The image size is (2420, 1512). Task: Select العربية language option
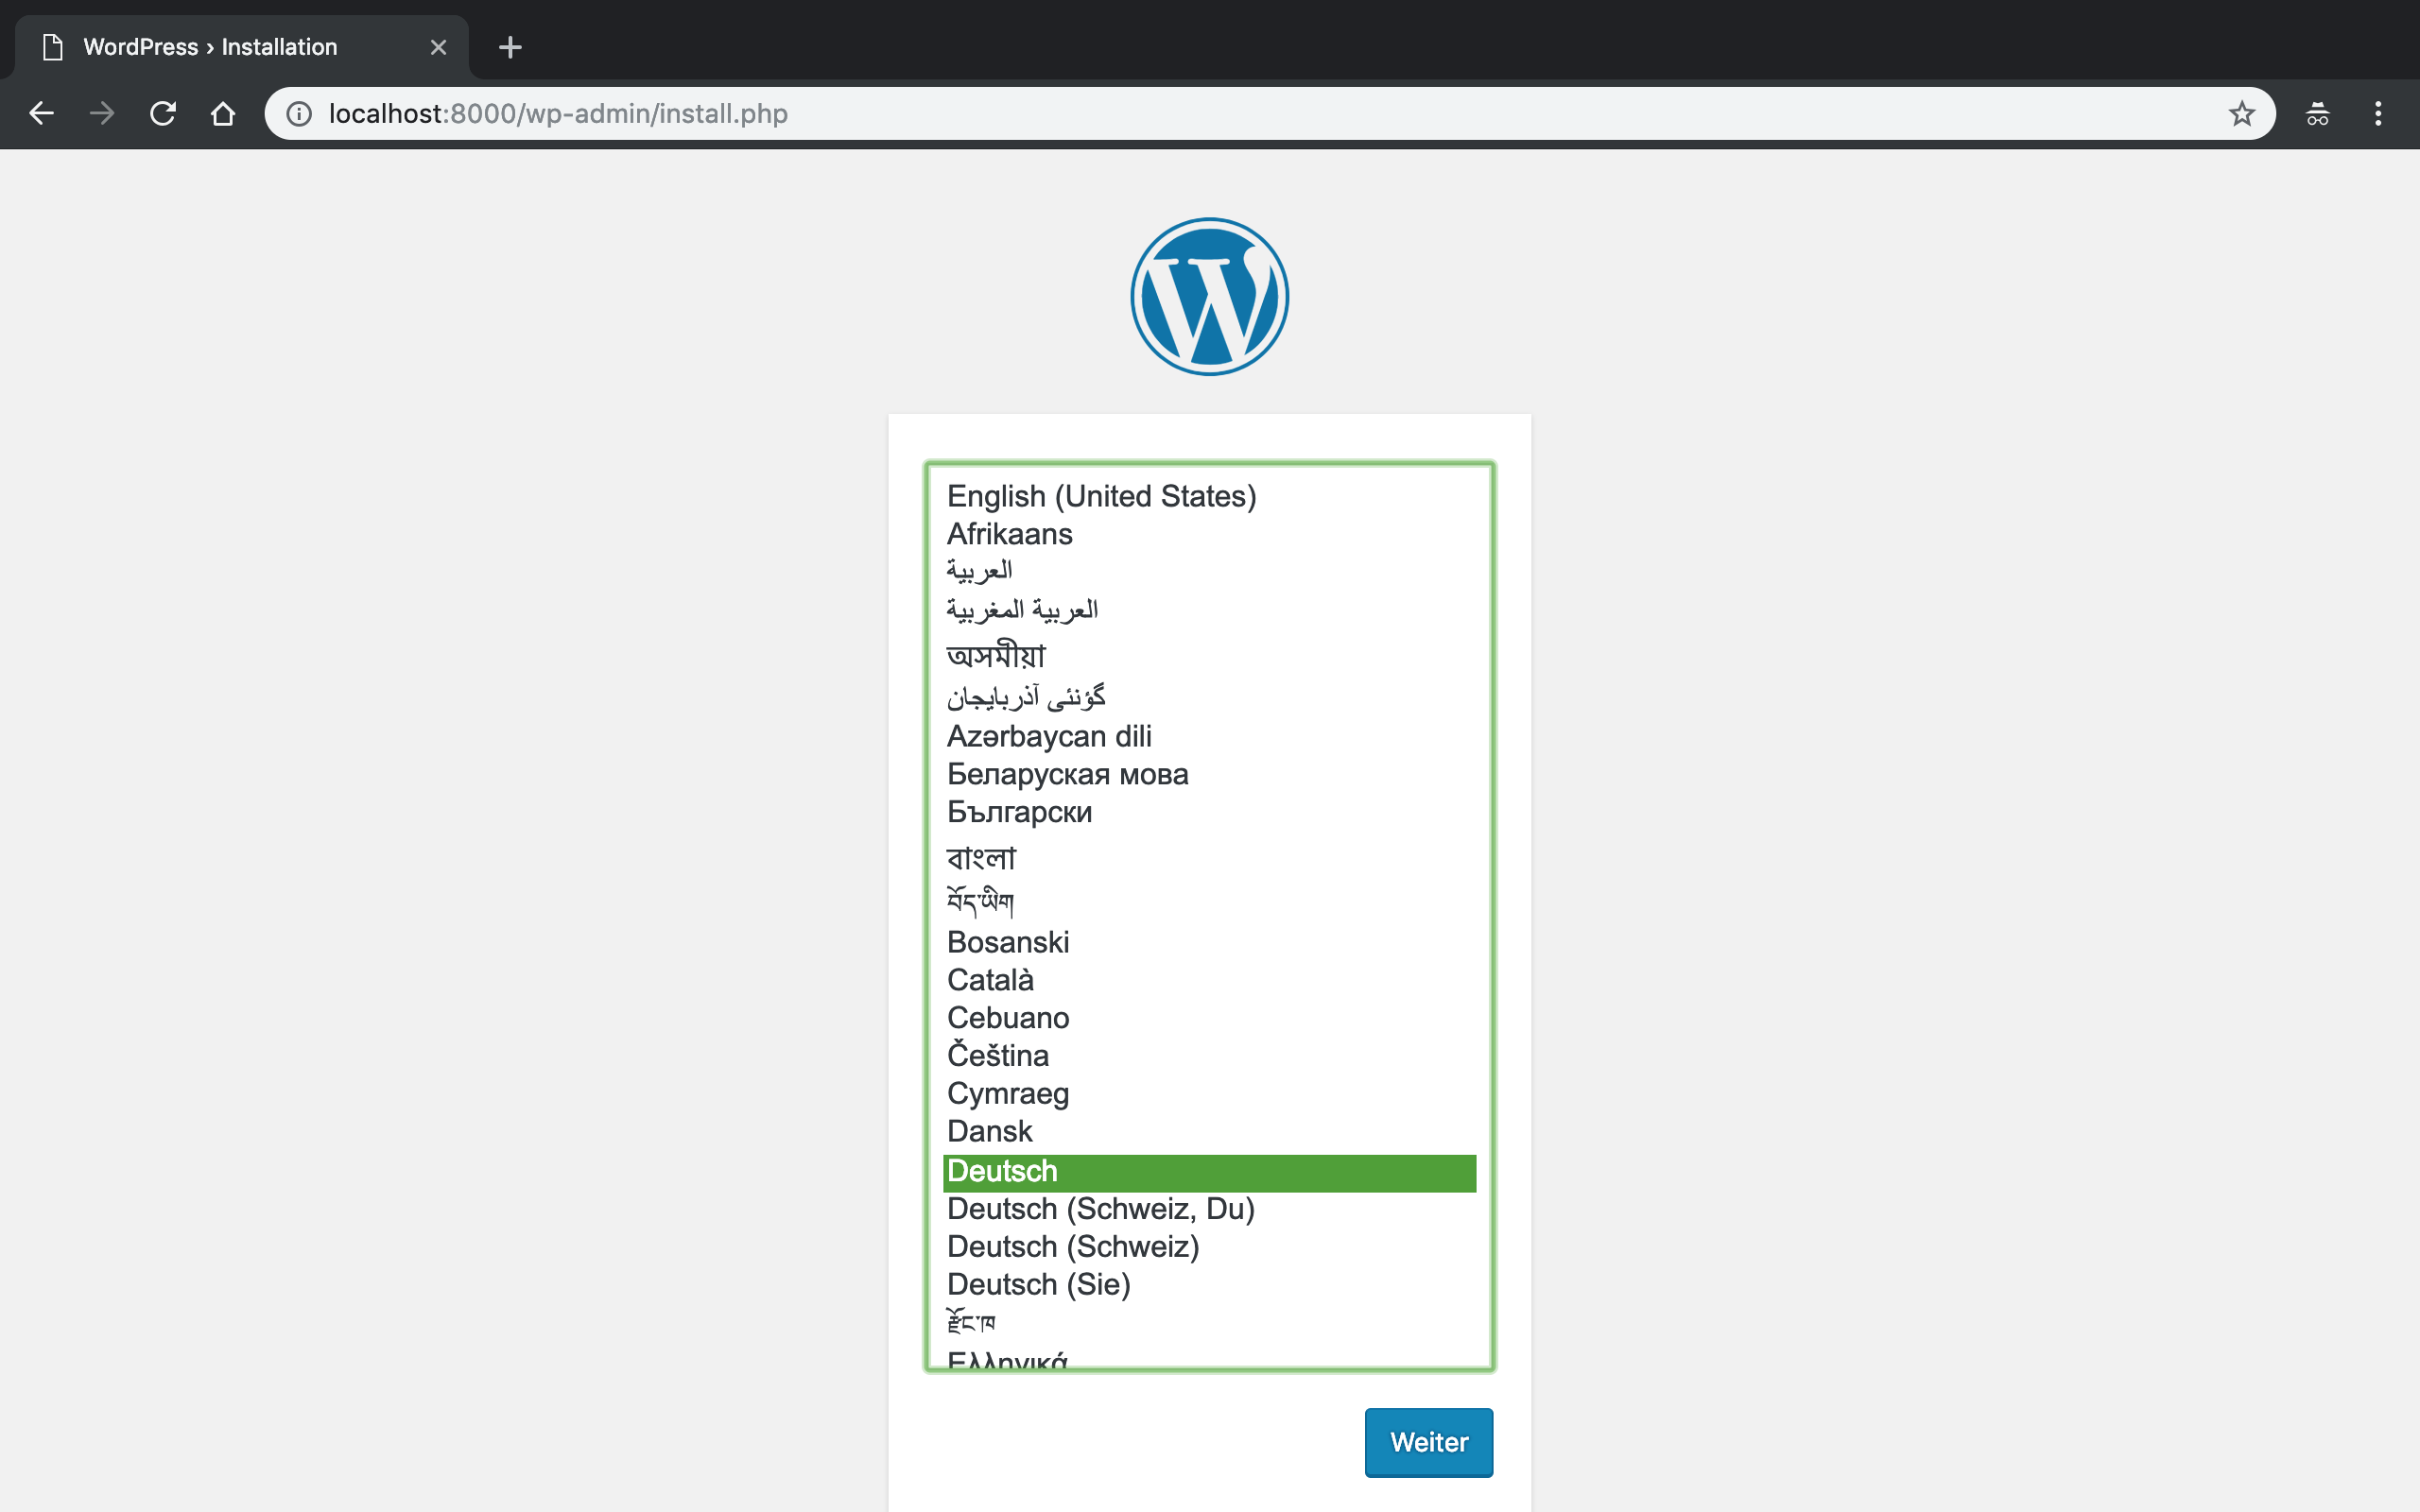pos(1209,572)
